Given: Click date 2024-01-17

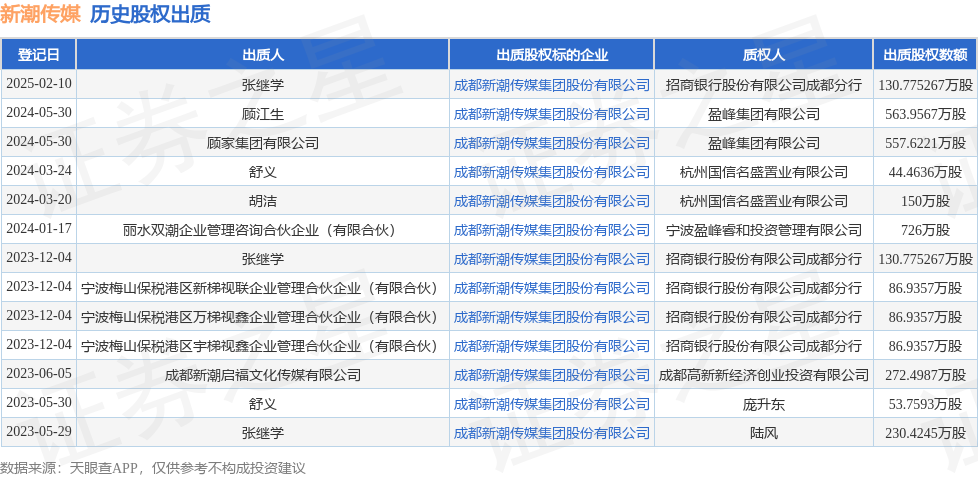Looking at the screenshot, I should point(39,229).
